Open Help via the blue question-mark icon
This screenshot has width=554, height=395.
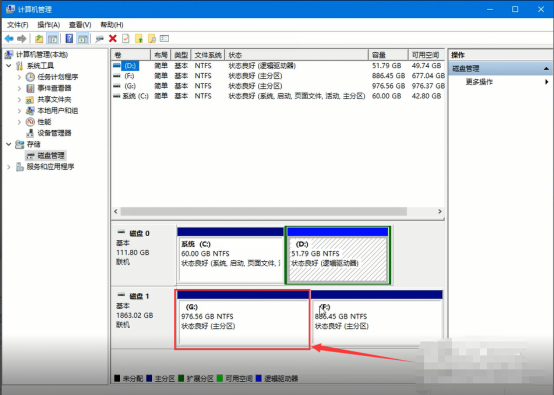coord(69,39)
